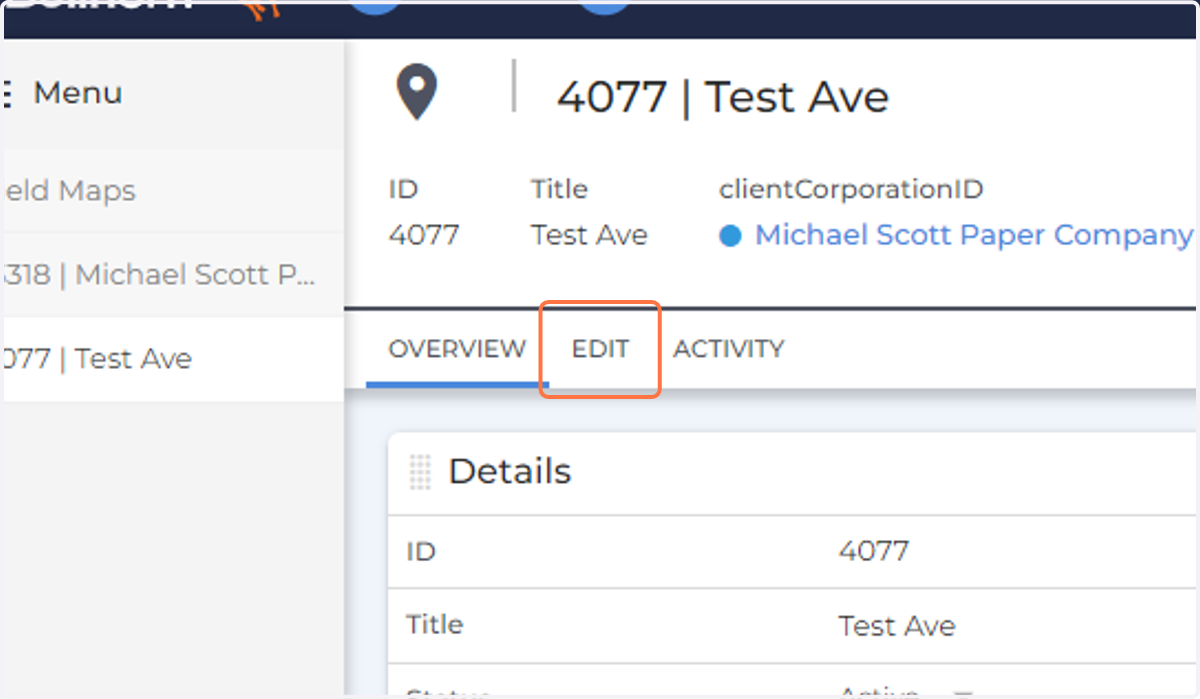The image size is (1200, 699).
Task: Click the clientCorporationID label
Action: tap(851, 189)
